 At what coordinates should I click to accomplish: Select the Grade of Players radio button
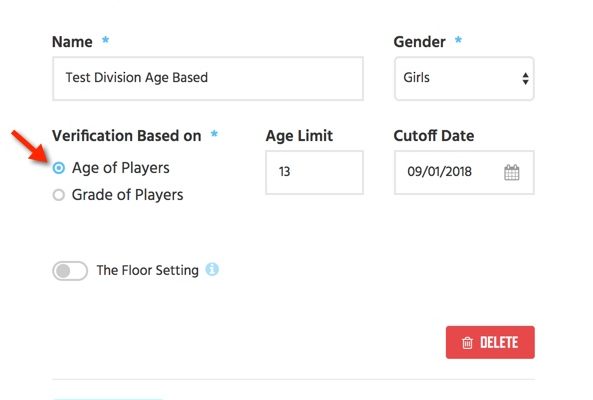coord(59,195)
